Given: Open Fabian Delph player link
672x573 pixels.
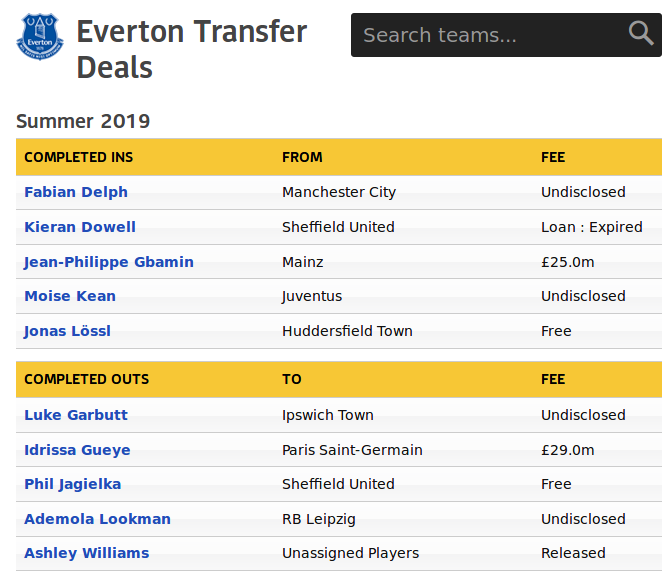Looking at the screenshot, I should (76, 192).
